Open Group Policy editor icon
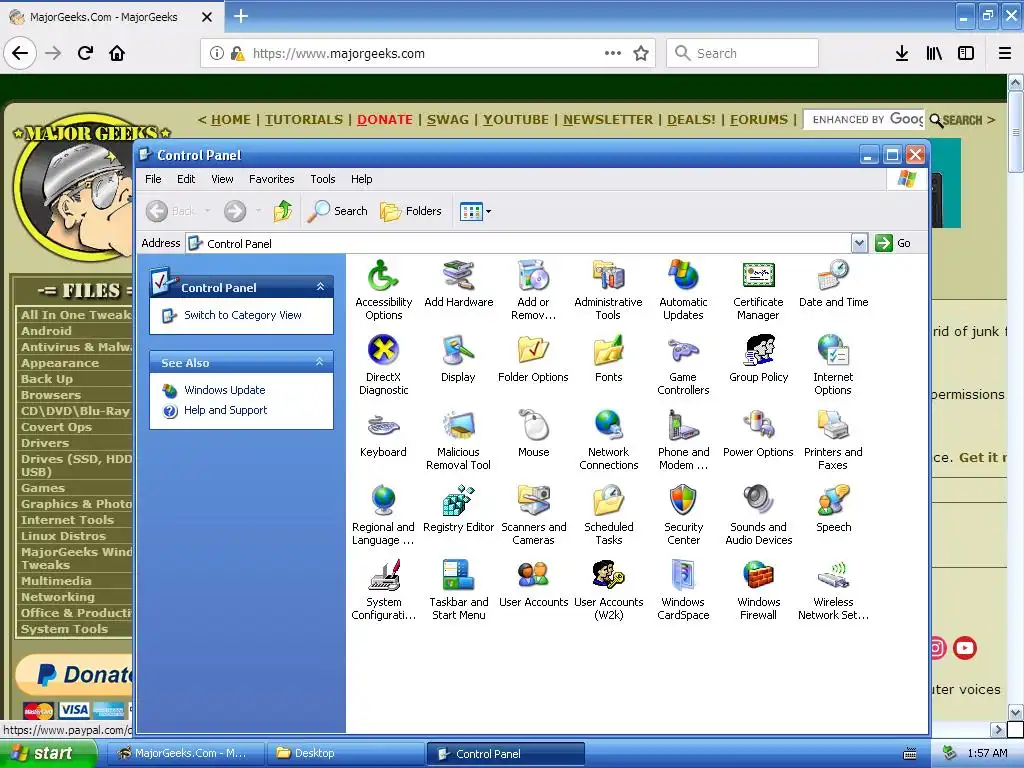The image size is (1024, 768). click(758, 359)
